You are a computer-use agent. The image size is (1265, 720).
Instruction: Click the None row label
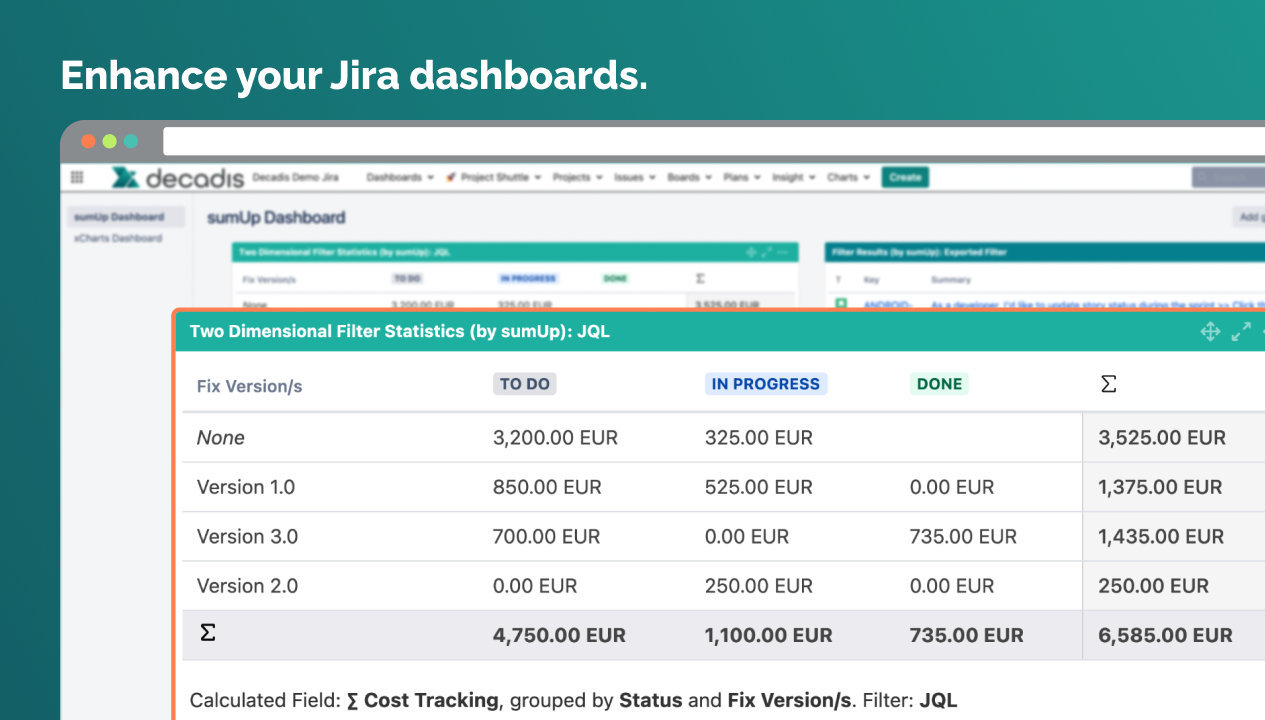221,438
